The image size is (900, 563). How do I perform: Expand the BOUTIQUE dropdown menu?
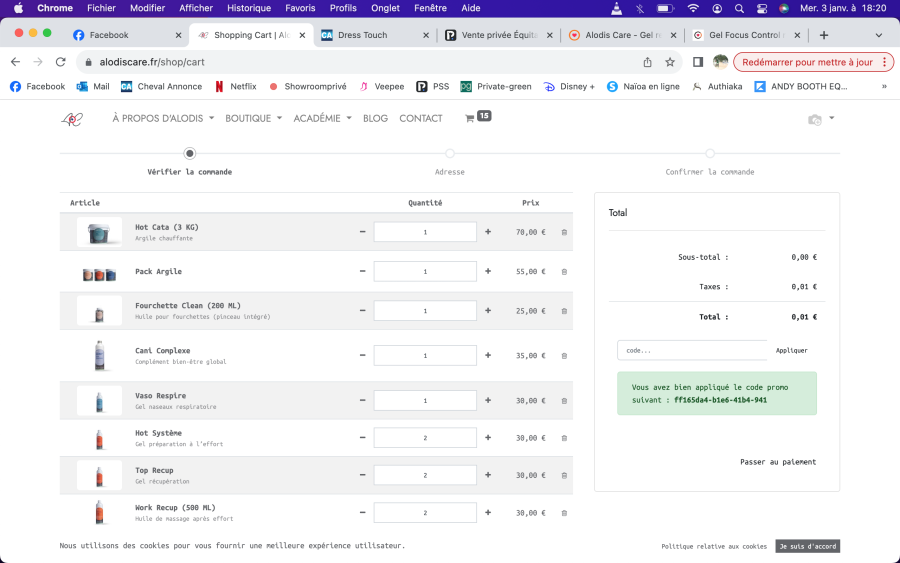coord(253,118)
